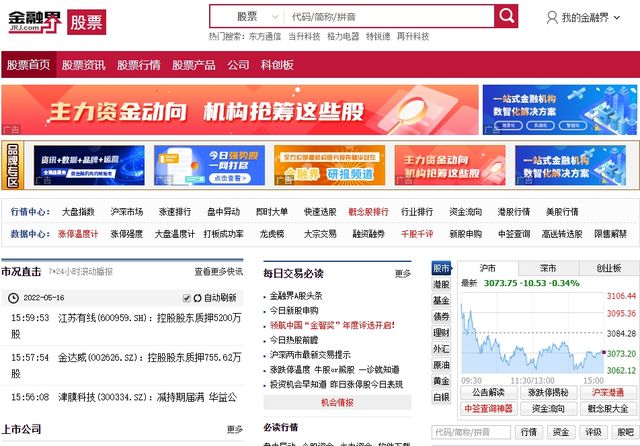Open the red 千股千评 link

point(417,234)
